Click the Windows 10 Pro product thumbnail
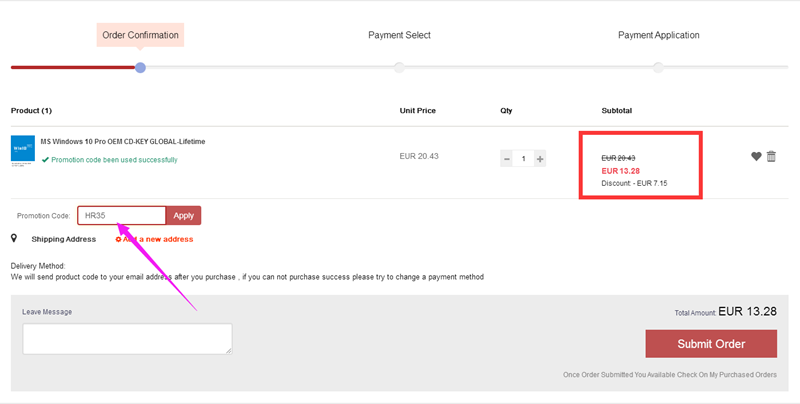 (x=23, y=148)
